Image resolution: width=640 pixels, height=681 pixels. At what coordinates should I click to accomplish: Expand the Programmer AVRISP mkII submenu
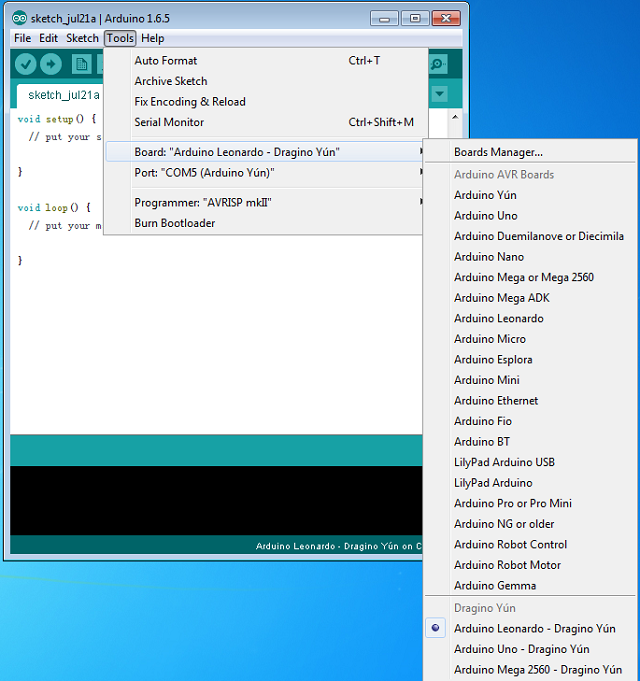264,202
